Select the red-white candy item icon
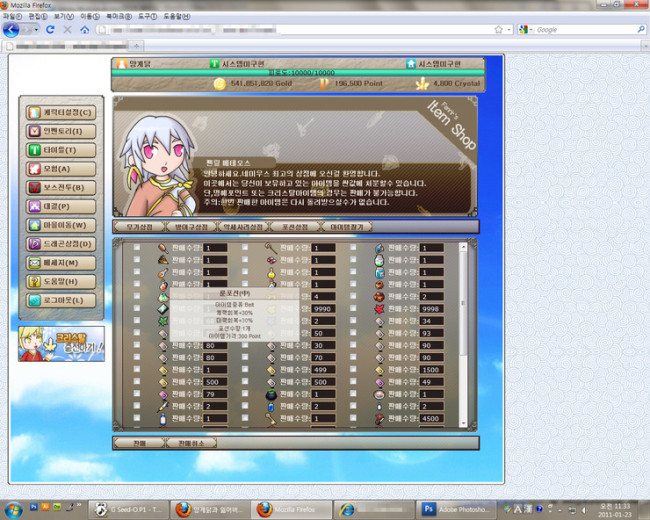Screen dimensions: 650x520 [x=271, y=260]
